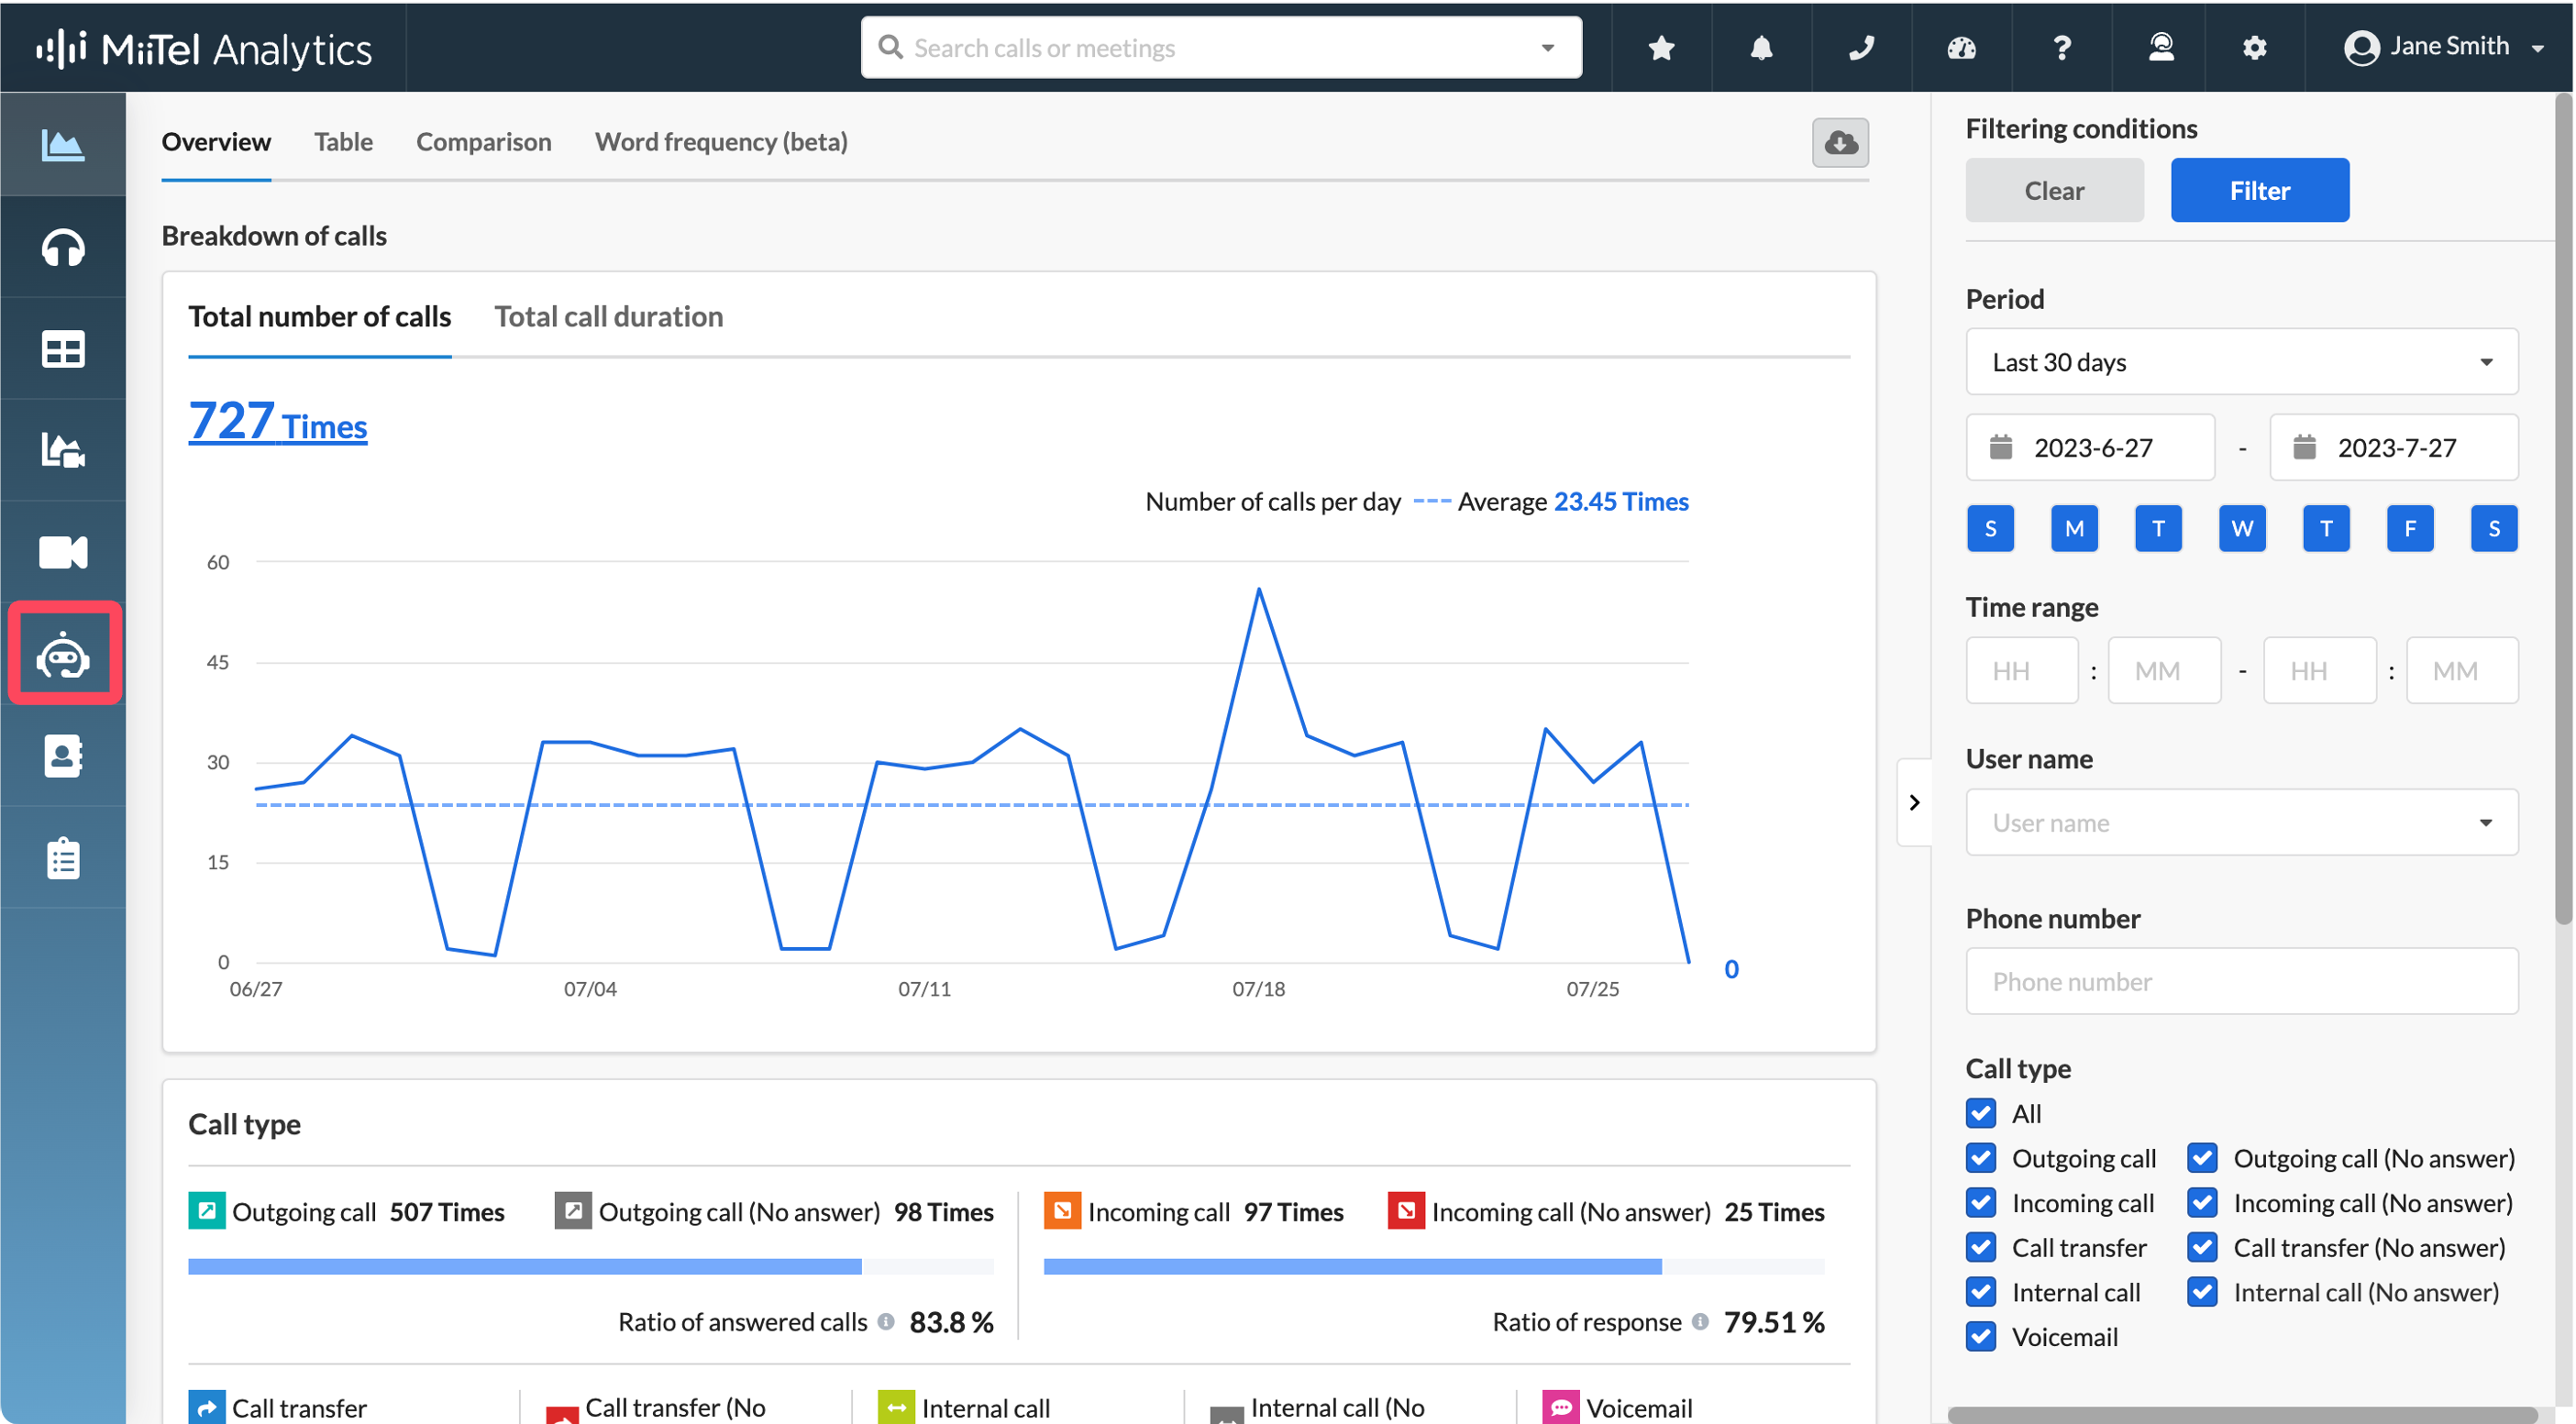2576x1424 pixels.
Task: Open the User name dropdown
Action: click(2241, 822)
